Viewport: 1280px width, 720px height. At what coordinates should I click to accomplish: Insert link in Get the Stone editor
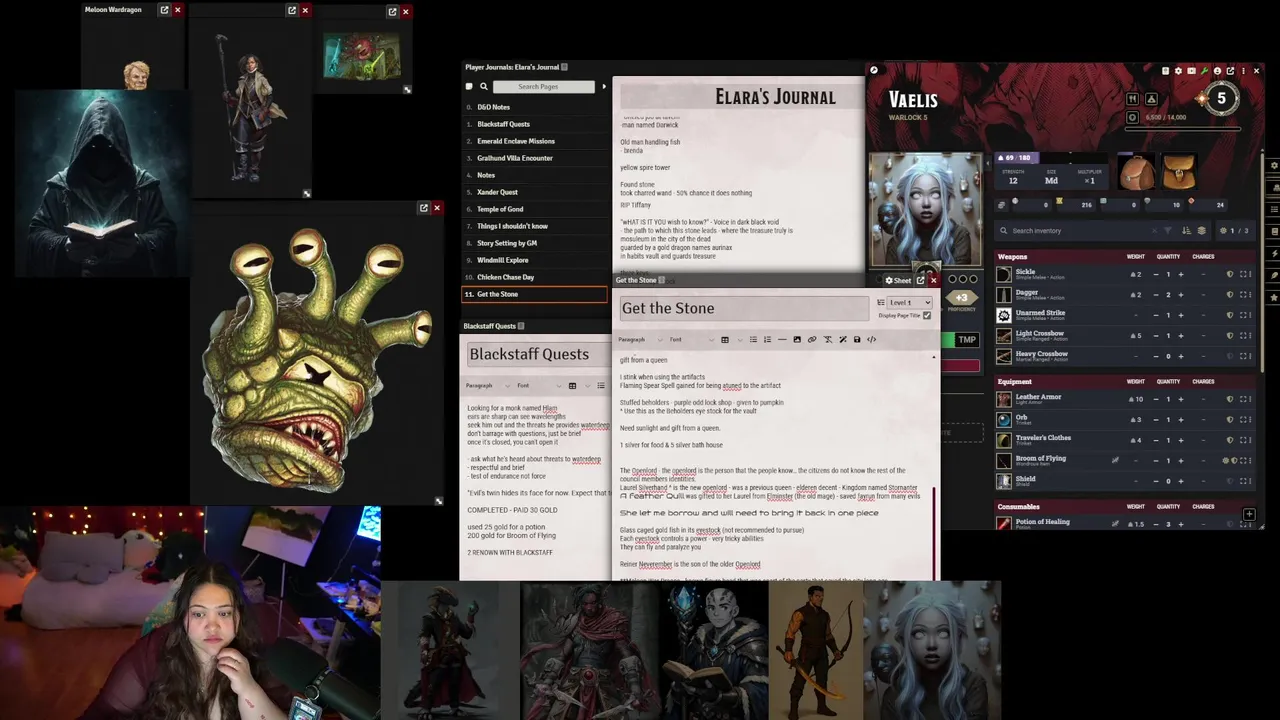pyautogui.click(x=812, y=339)
